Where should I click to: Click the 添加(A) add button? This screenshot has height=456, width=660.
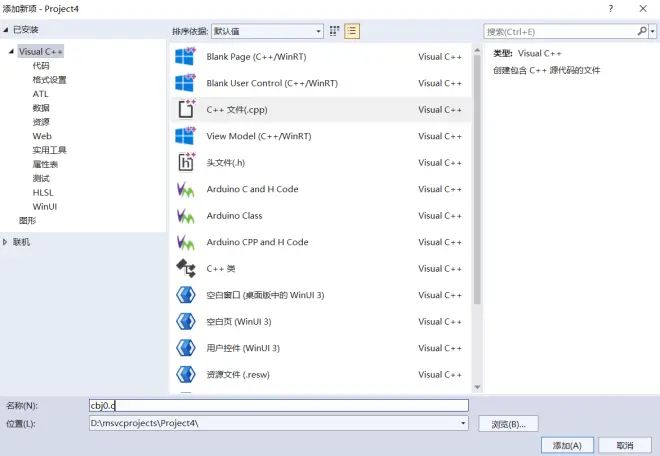(567, 445)
